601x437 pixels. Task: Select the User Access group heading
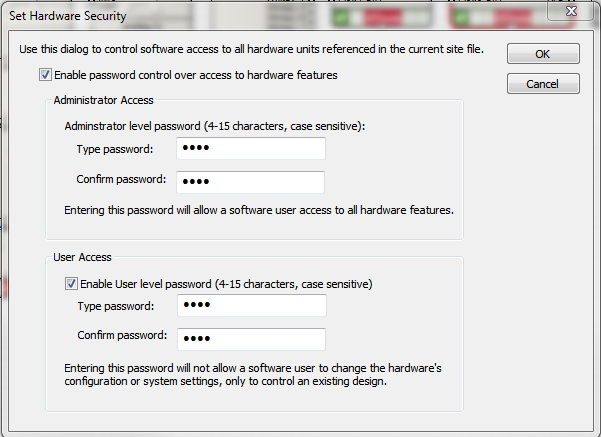click(82, 257)
